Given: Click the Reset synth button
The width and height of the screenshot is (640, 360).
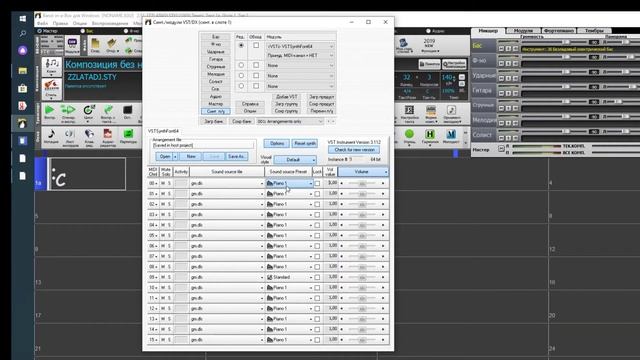Looking at the screenshot, I should tap(304, 143).
